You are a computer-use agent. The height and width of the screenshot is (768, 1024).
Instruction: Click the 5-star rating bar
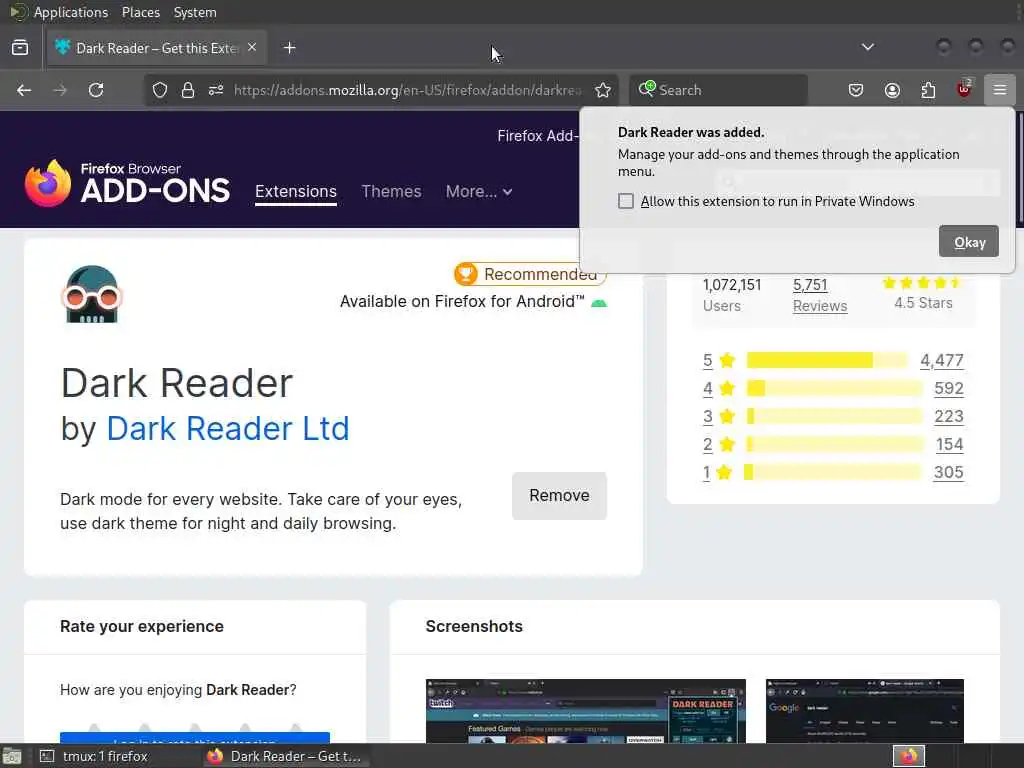coord(827,360)
